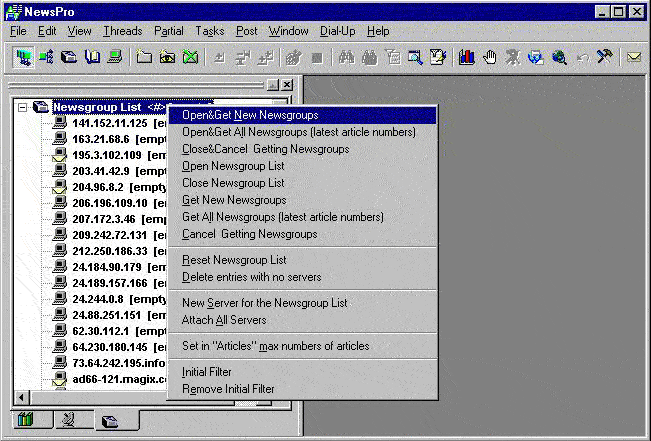Screen dimensions: 651x441
Task: Open the Threads menu
Action: [123, 31]
